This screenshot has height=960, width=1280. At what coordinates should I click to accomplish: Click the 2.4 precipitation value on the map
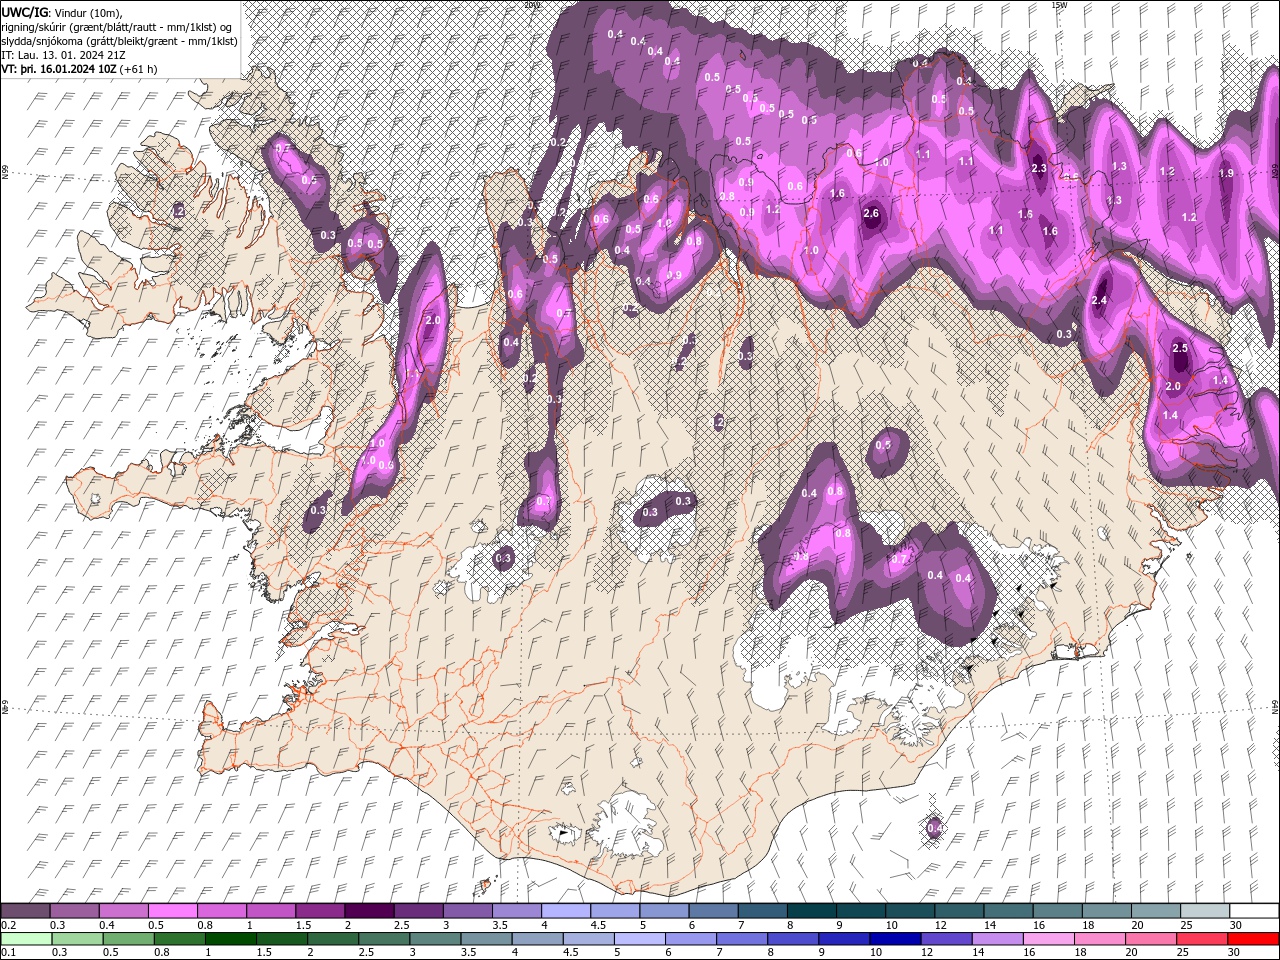[1100, 300]
